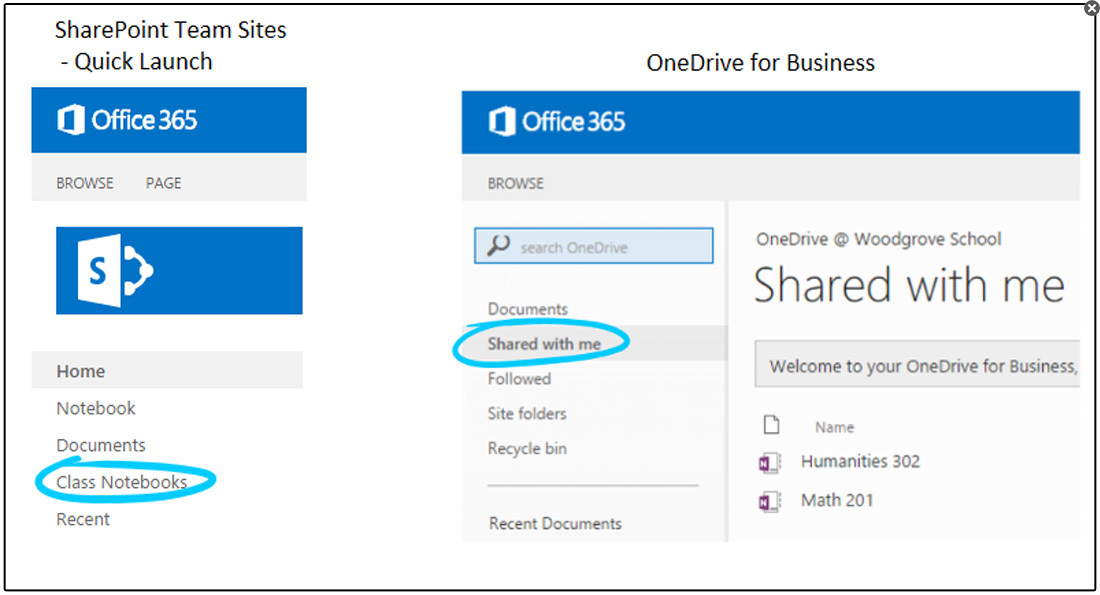
Task: Click the OneDrive @ Woodgrove School title
Action: coord(878,239)
